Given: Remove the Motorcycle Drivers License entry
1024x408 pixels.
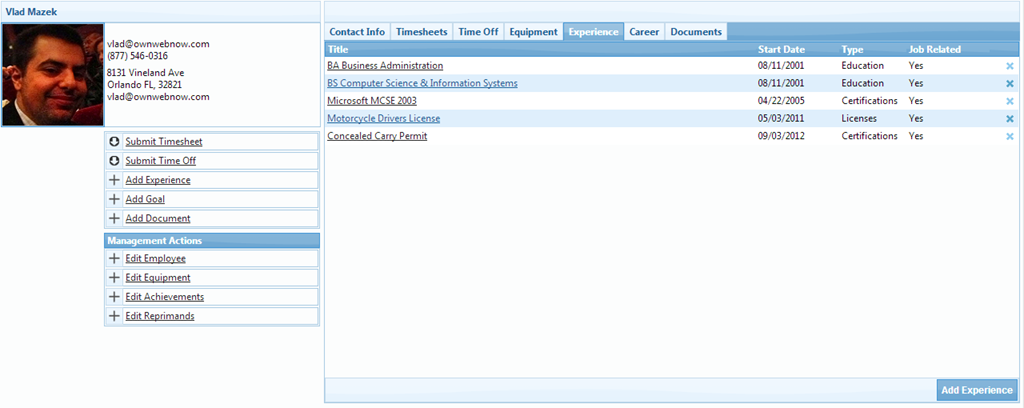Looking at the screenshot, I should (x=1009, y=119).
